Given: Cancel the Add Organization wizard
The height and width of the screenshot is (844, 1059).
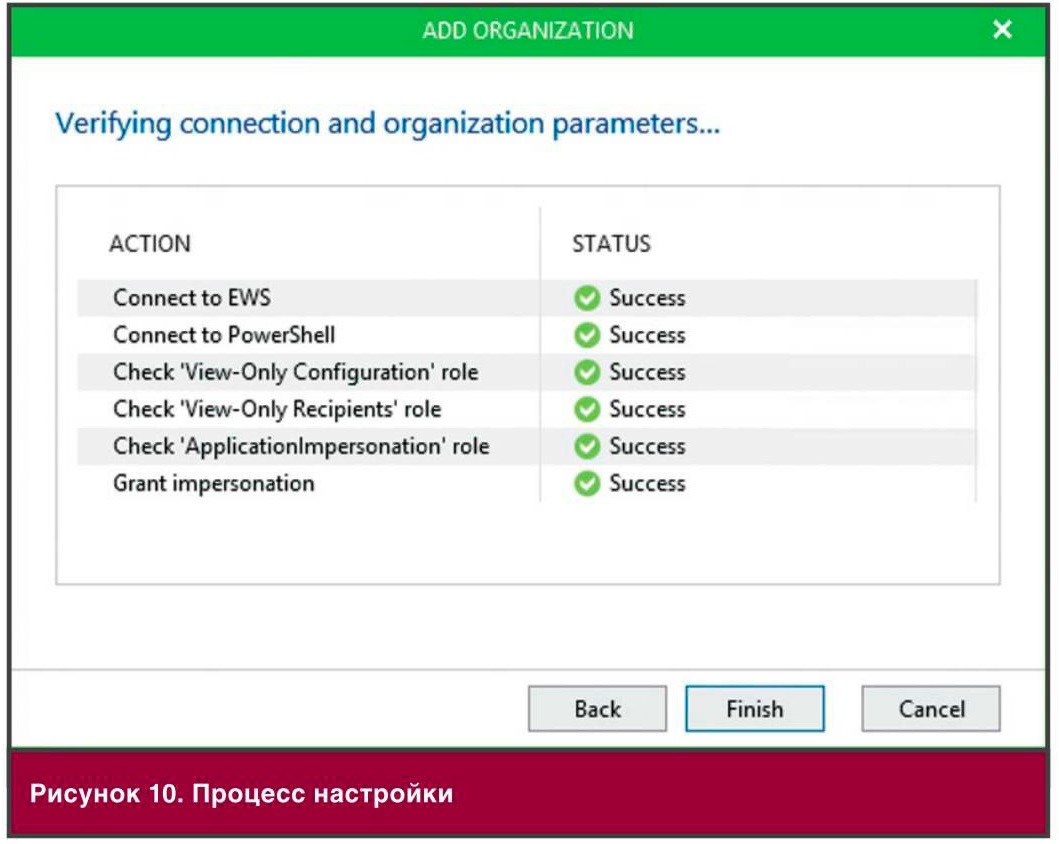Looking at the screenshot, I should pos(931,708).
